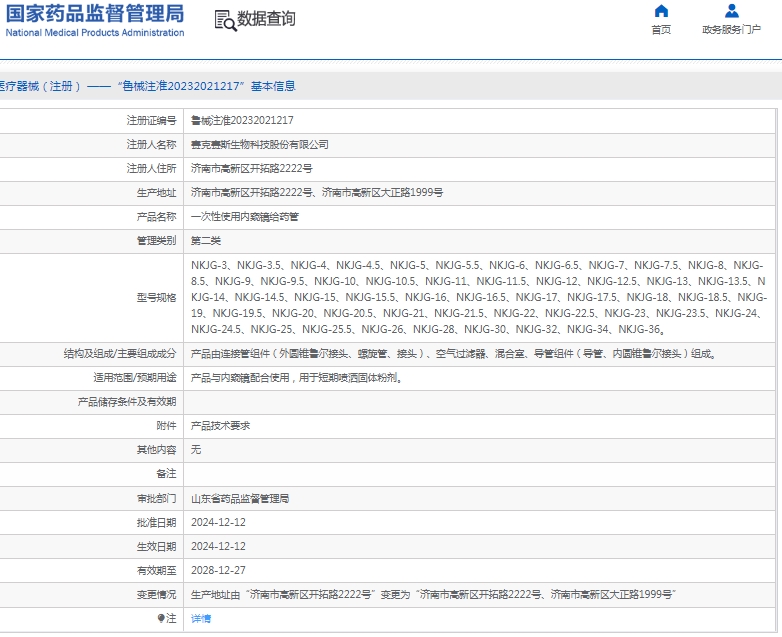Click the 批准日期 value 2024-12-12
Screen dimensions: 782x637
coord(218,522)
